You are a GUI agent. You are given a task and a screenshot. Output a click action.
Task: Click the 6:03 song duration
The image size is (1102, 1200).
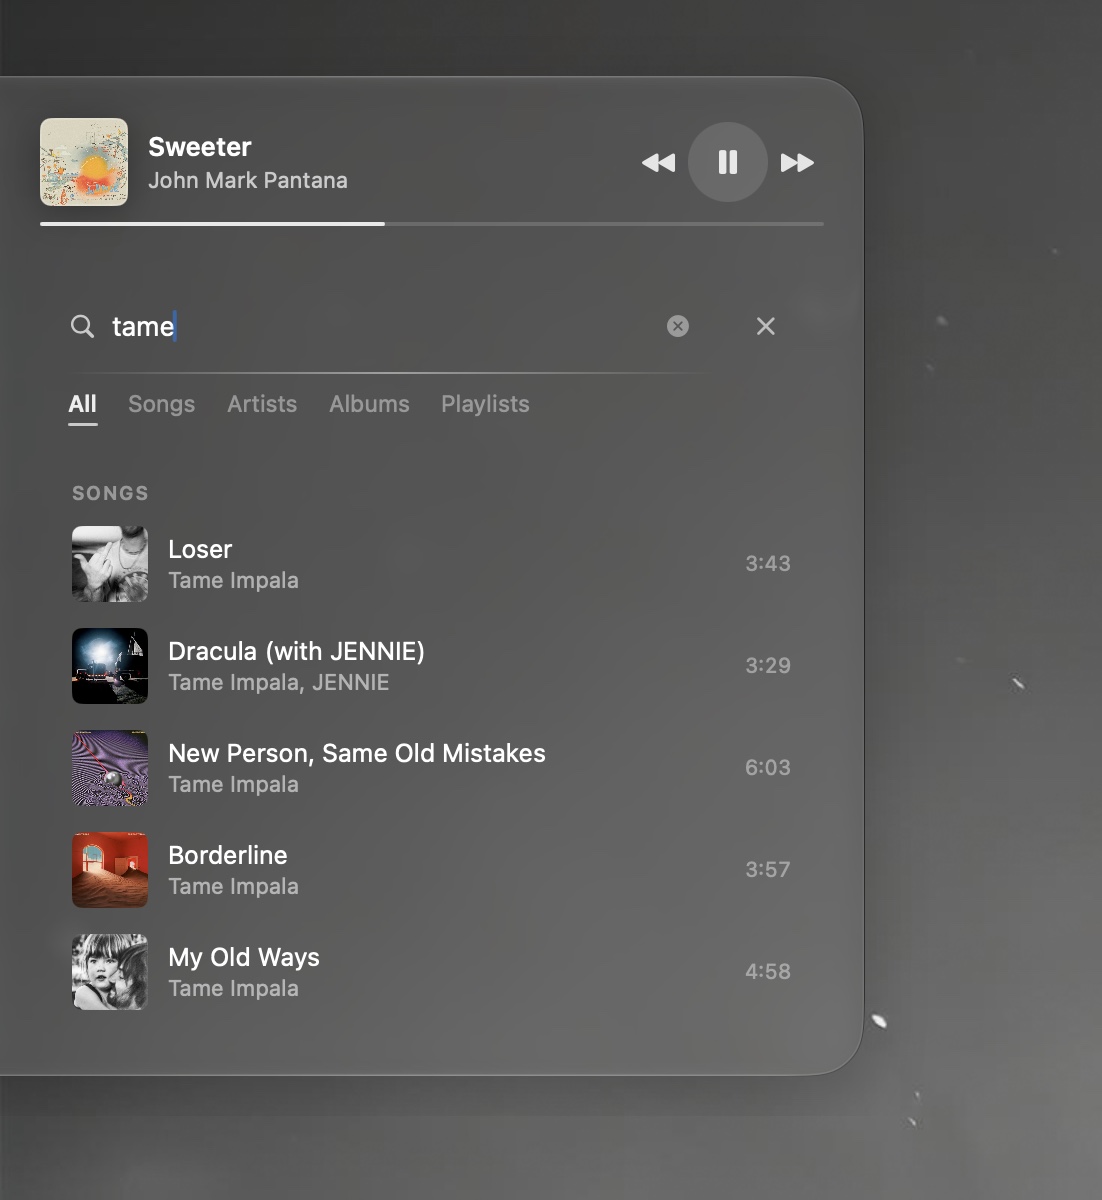point(768,768)
